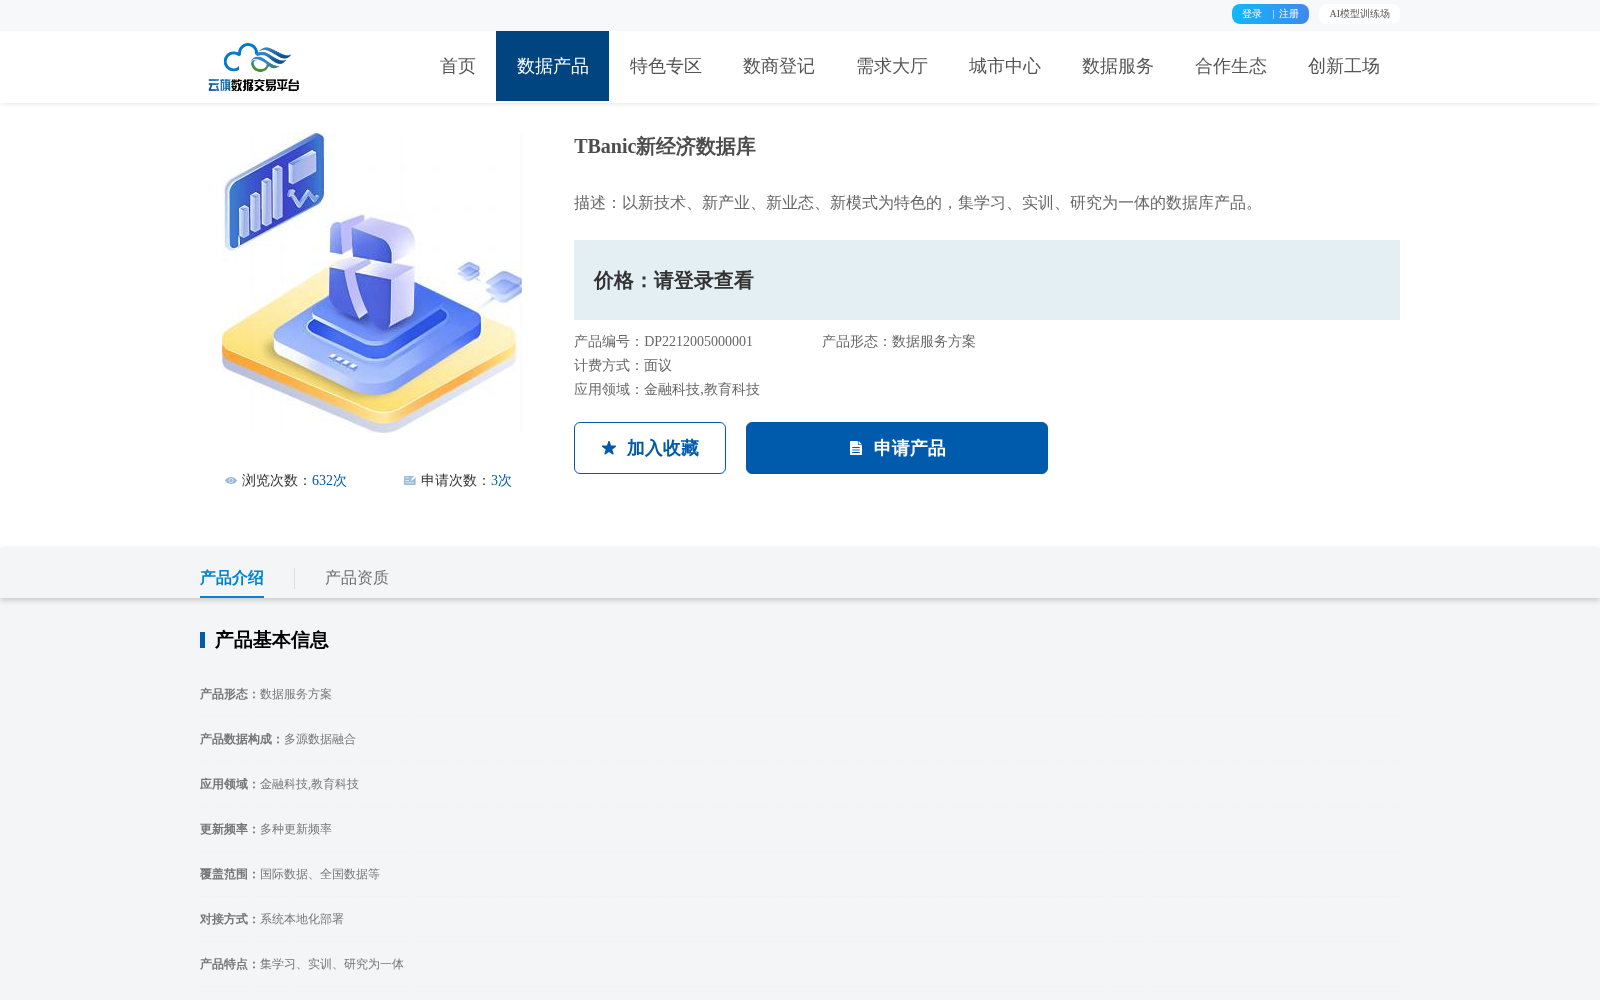This screenshot has width=1600, height=1000.
Task: Click the product illustration image
Action: tap(371, 284)
